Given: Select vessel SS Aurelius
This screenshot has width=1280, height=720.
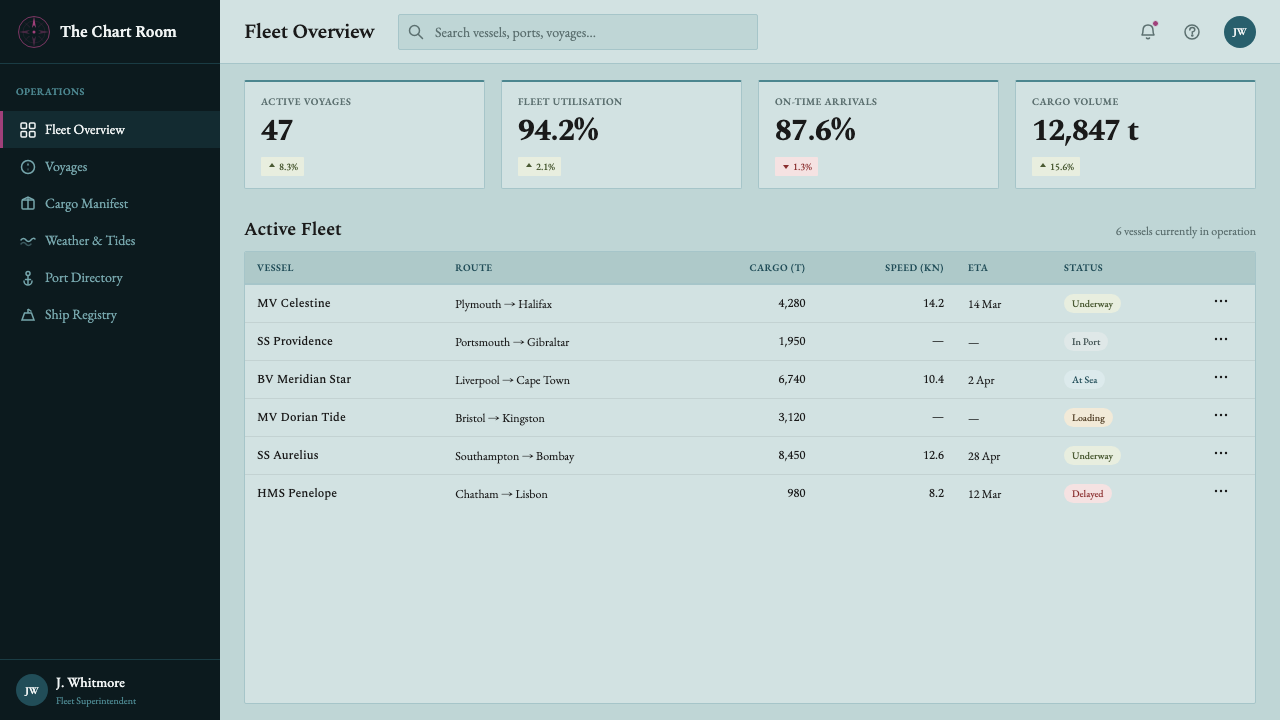Looking at the screenshot, I should click(288, 455).
